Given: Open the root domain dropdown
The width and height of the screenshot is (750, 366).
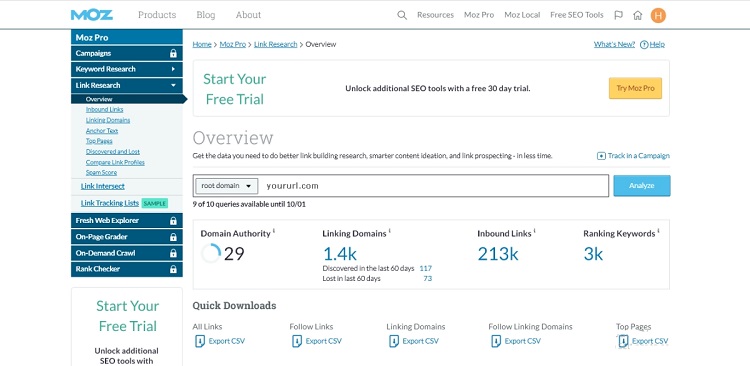Looking at the screenshot, I should coord(227,186).
